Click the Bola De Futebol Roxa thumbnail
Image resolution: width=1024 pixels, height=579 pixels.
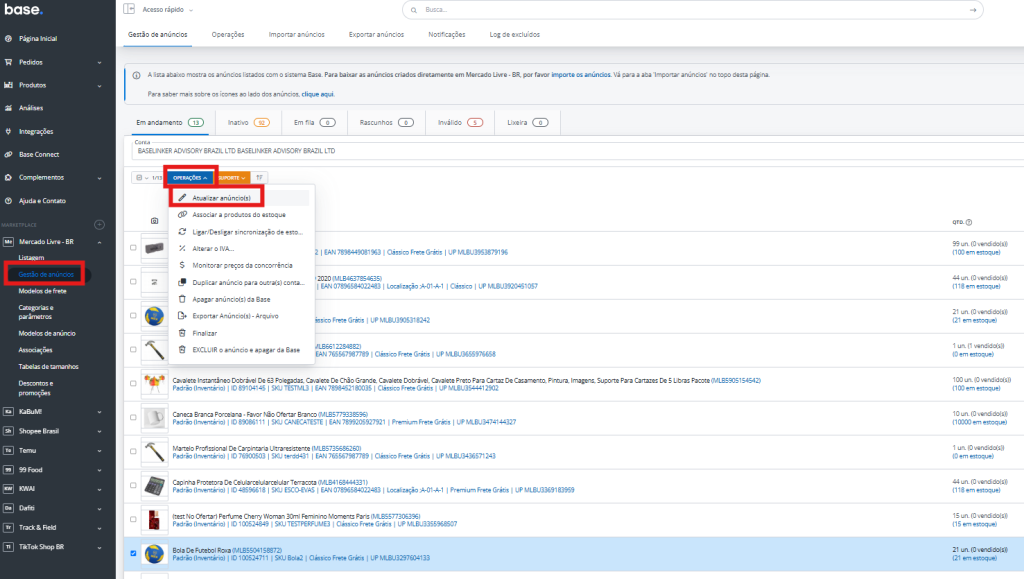click(x=154, y=554)
